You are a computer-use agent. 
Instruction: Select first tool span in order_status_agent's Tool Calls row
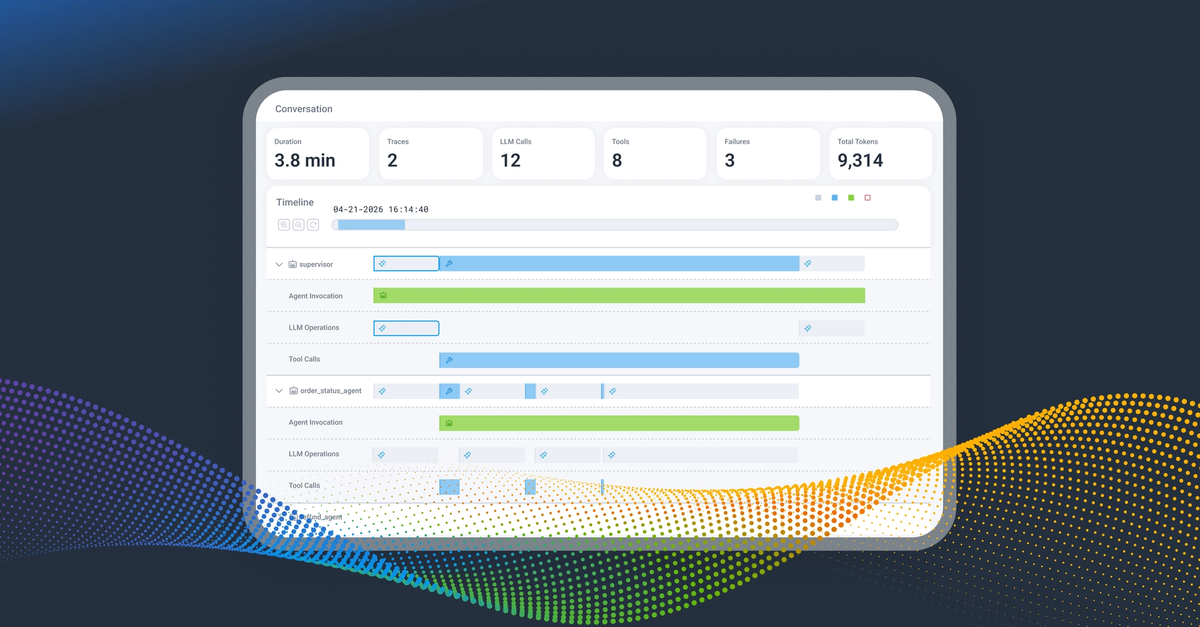[x=449, y=487]
